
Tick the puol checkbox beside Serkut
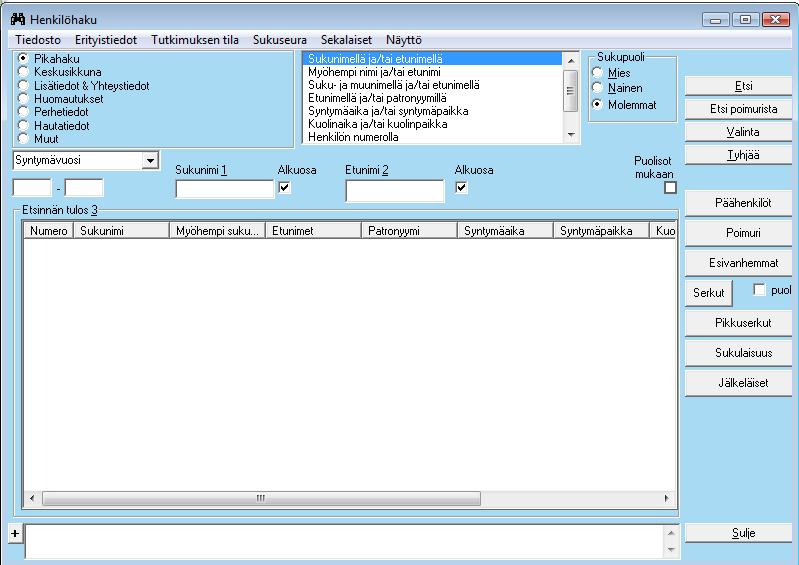click(x=759, y=290)
